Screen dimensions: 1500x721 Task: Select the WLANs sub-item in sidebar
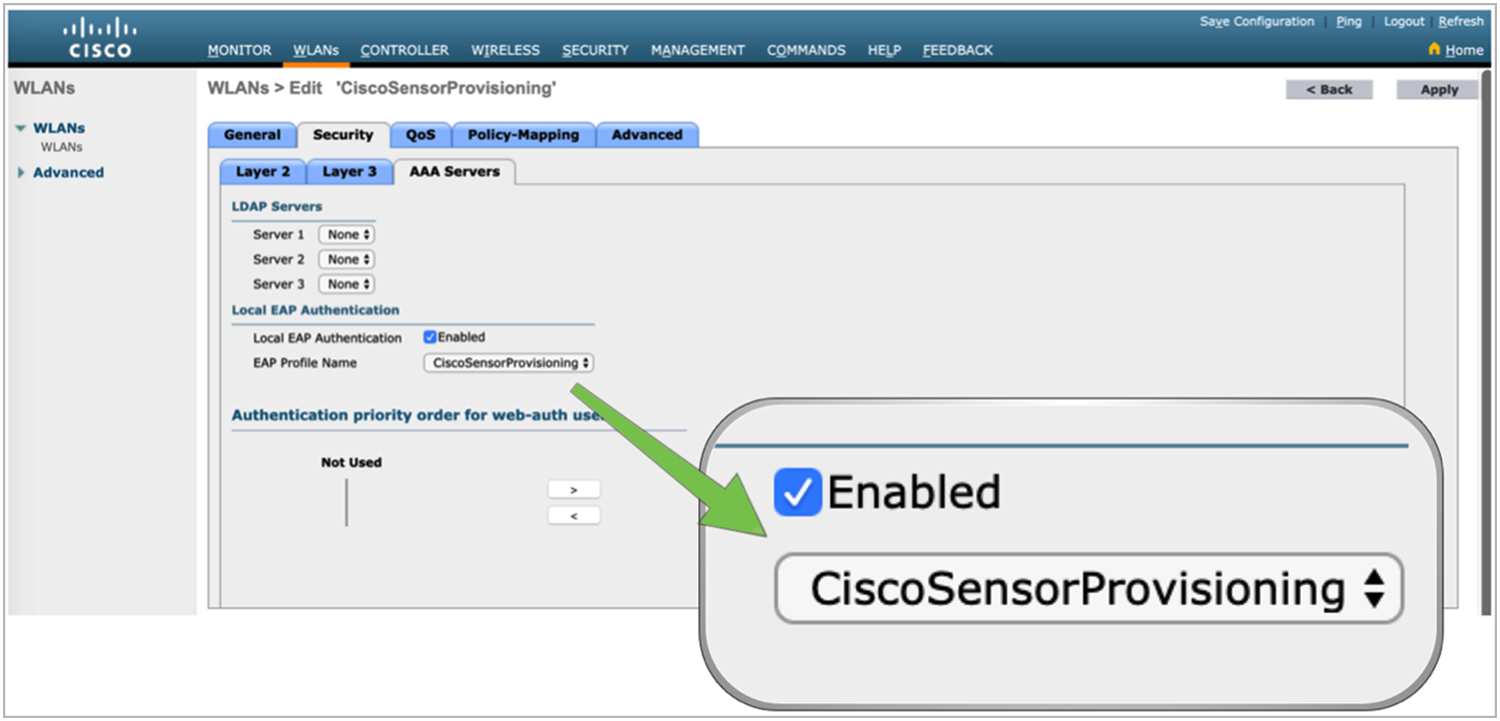[61, 147]
